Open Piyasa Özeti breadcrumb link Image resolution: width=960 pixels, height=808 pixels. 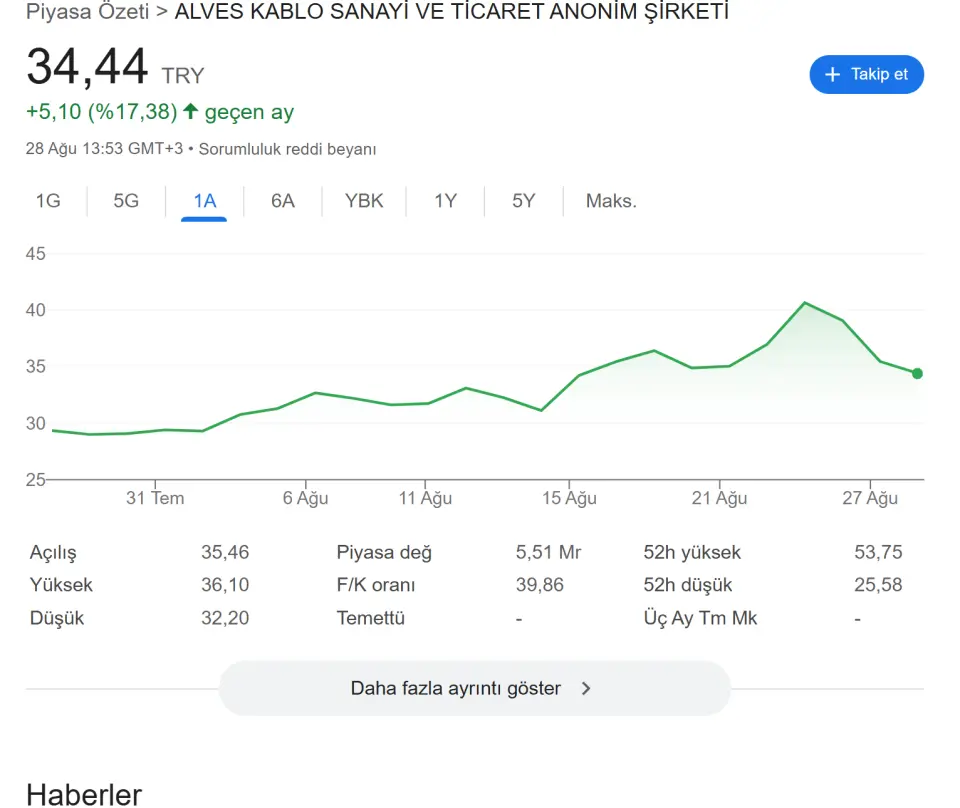click(x=87, y=12)
